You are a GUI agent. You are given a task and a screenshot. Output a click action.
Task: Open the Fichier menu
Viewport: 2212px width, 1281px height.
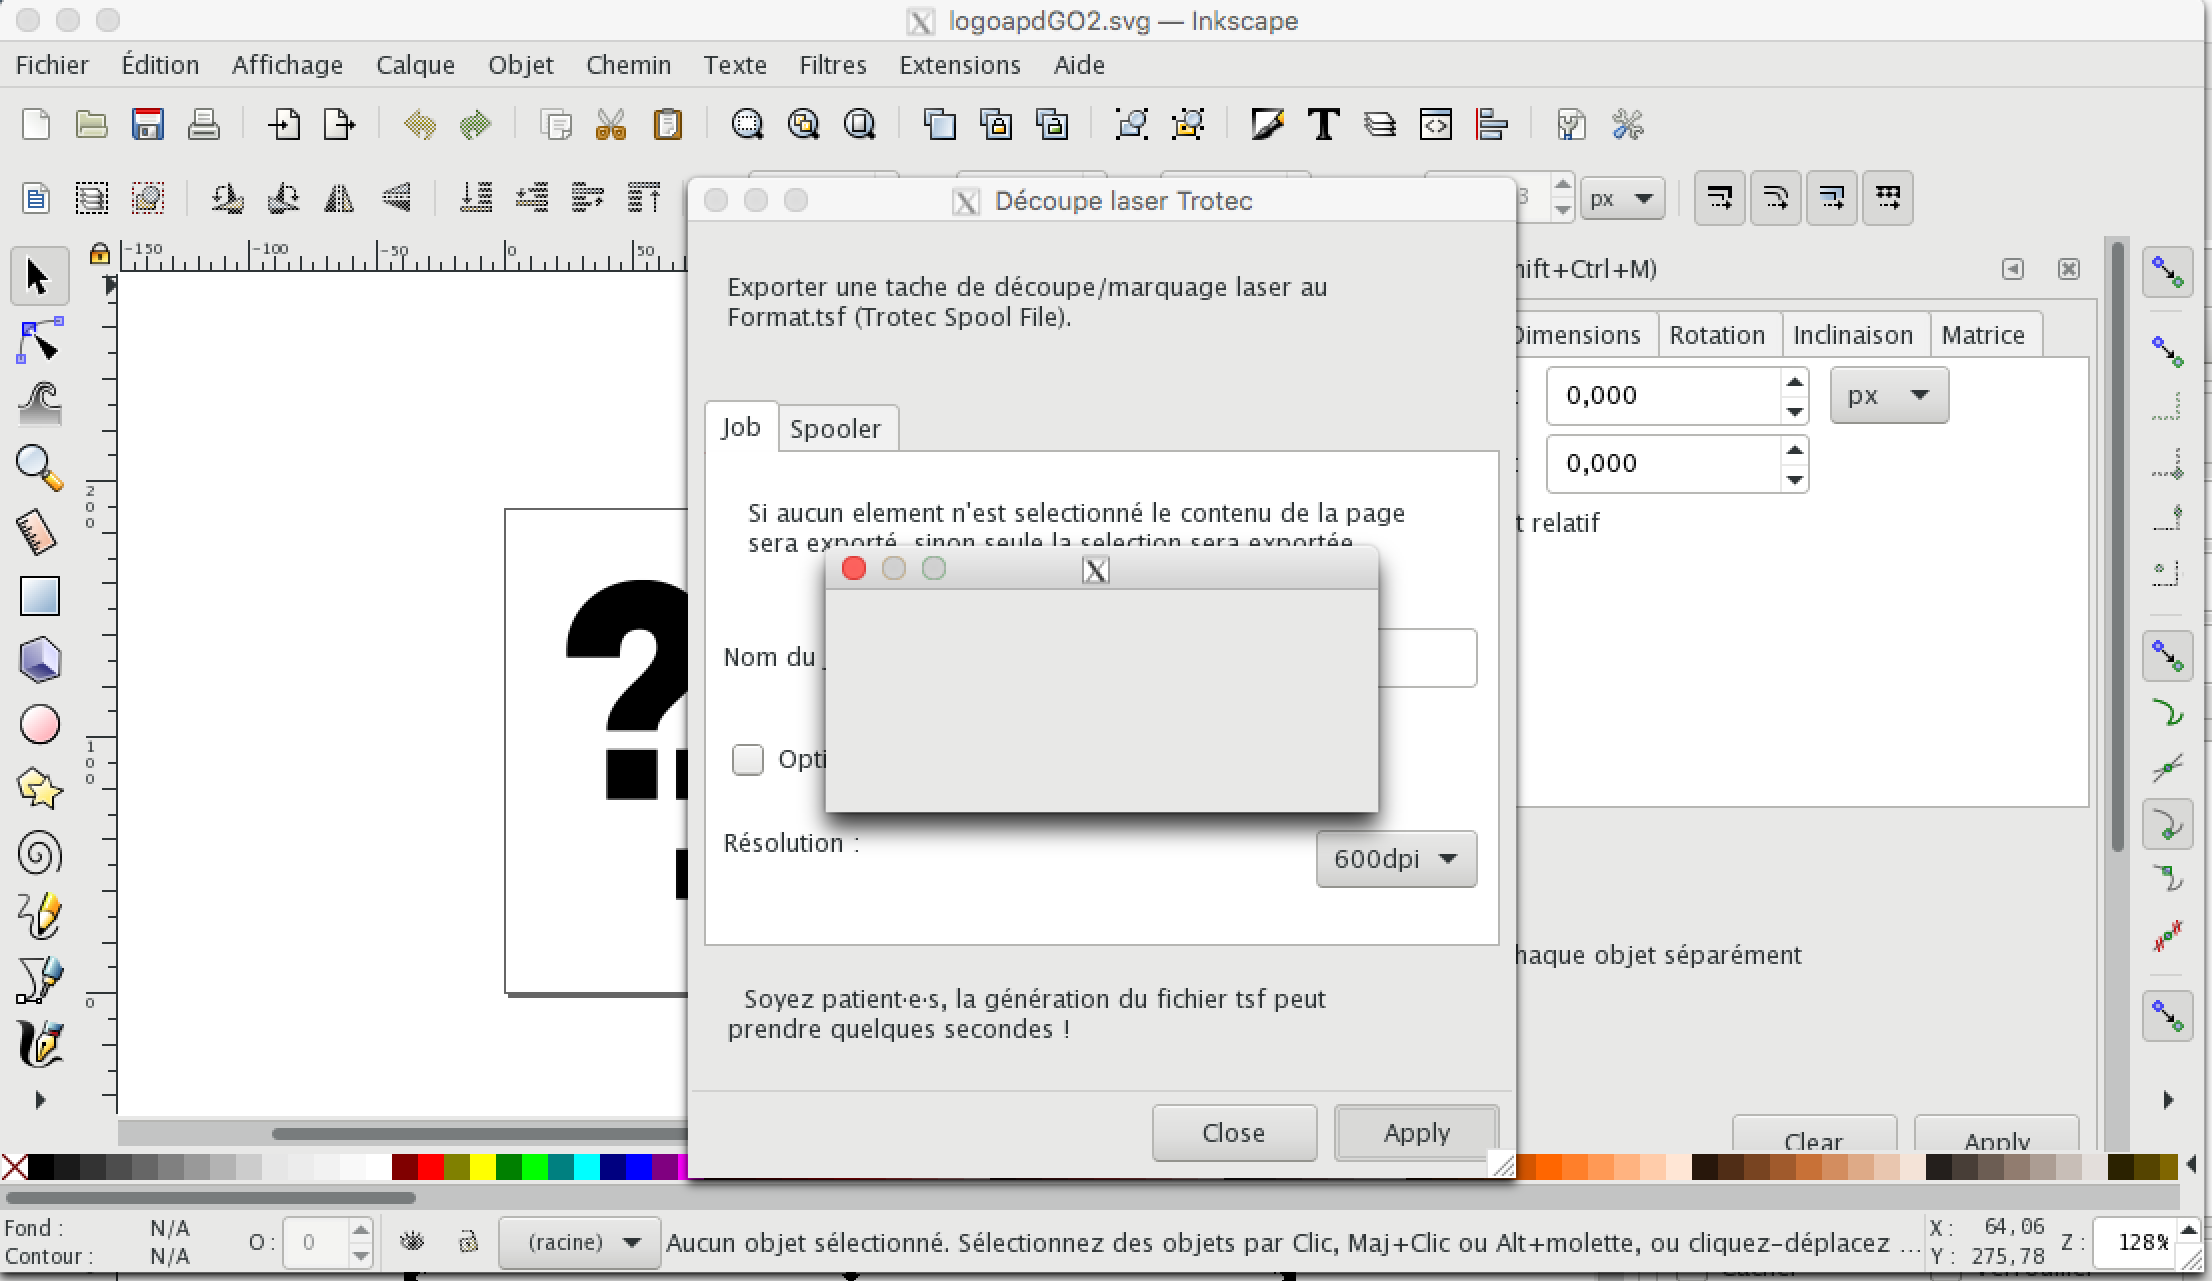[52, 65]
